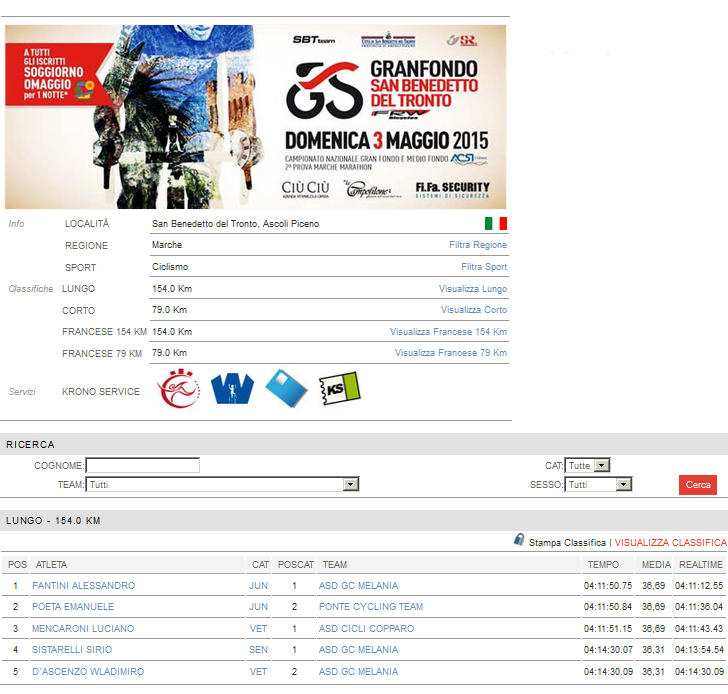Click JUN category in Poeta's row
This screenshot has width=728, height=694.
pyautogui.click(x=258, y=607)
